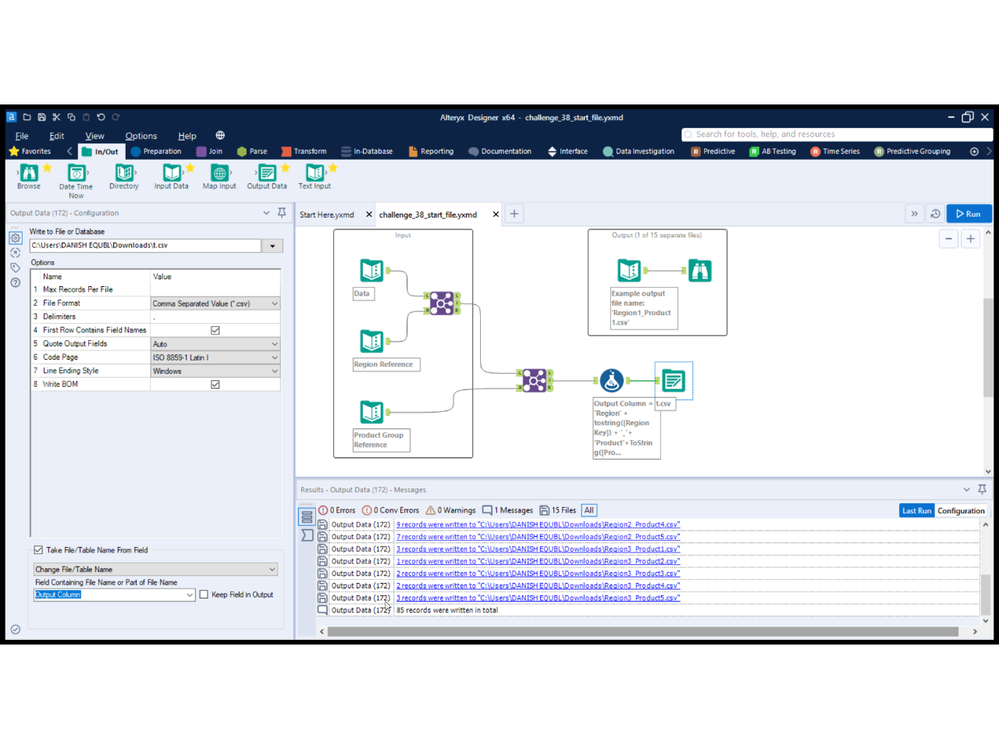The width and height of the screenshot is (999, 749).
Task: Open the View menu
Action: tap(94, 136)
